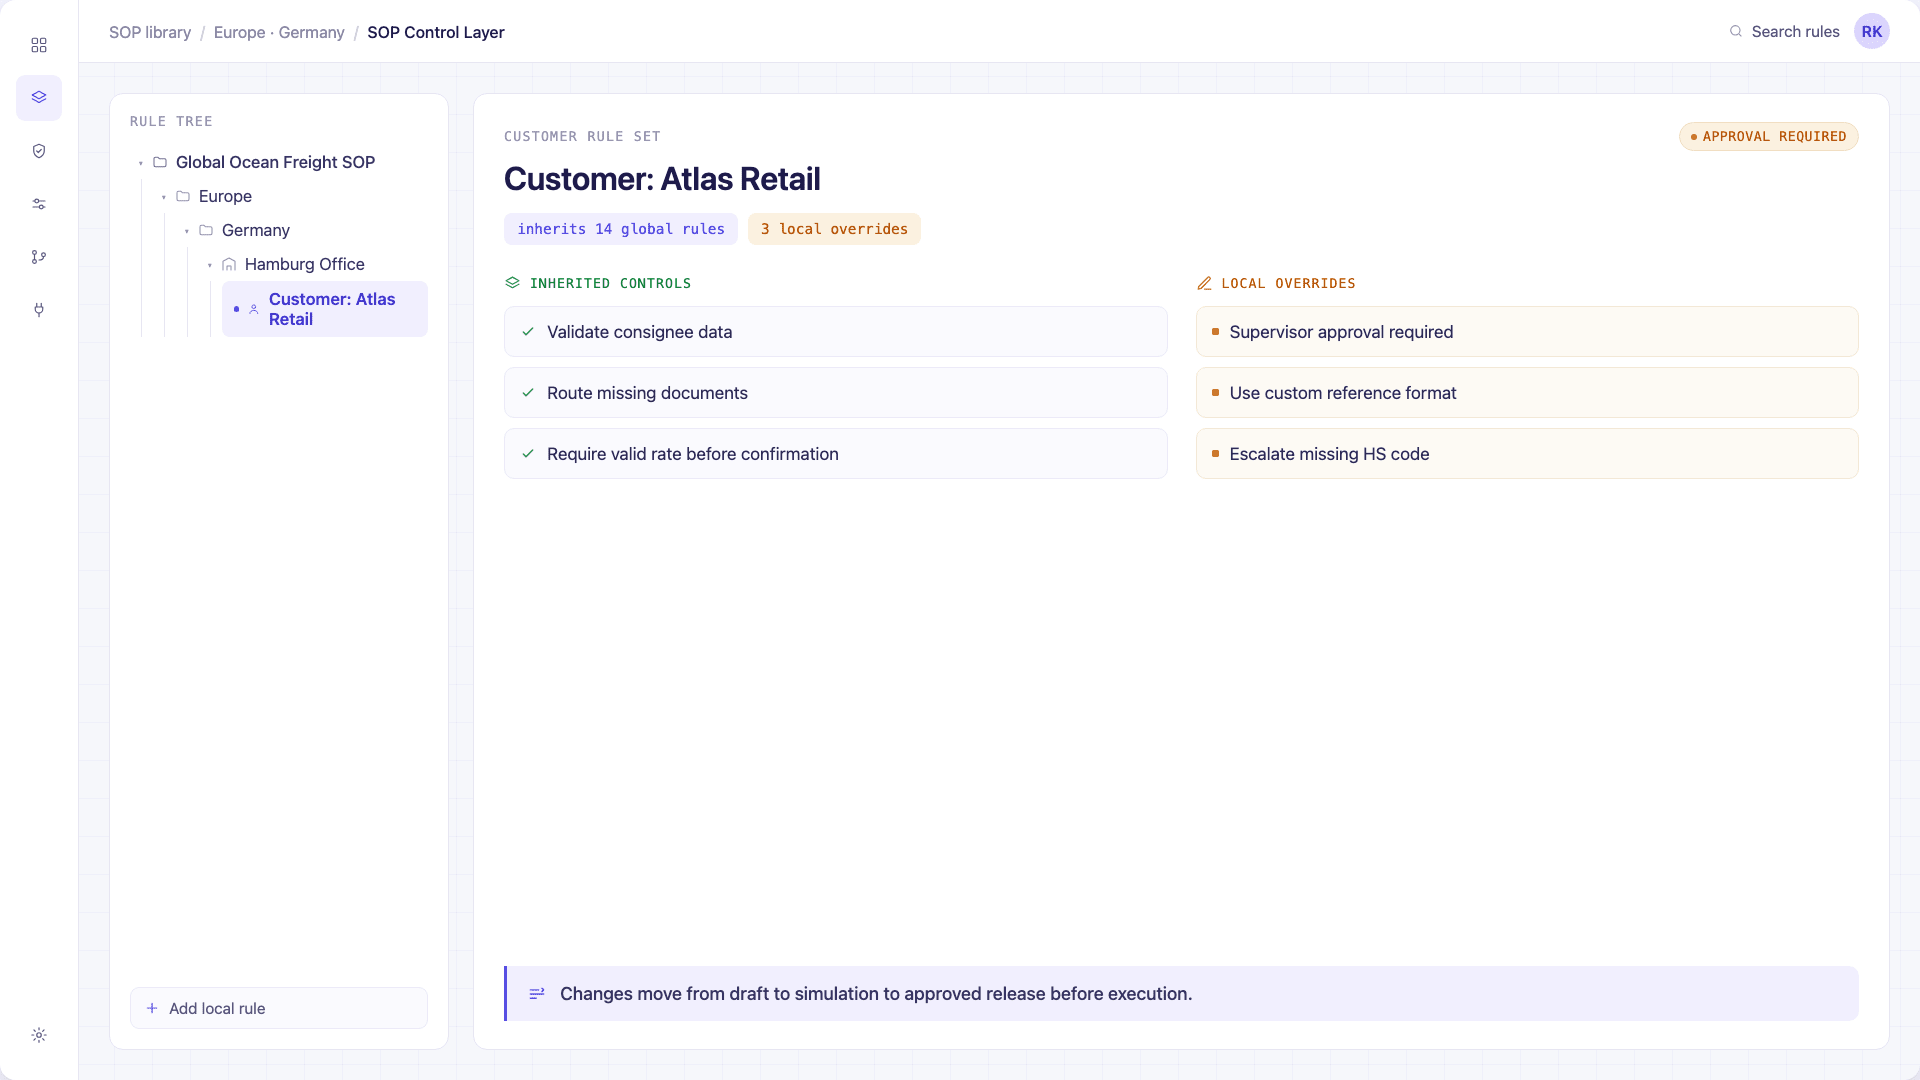1920x1080 pixels.
Task: Open the git branch icon in sidebar
Action: (x=39, y=257)
